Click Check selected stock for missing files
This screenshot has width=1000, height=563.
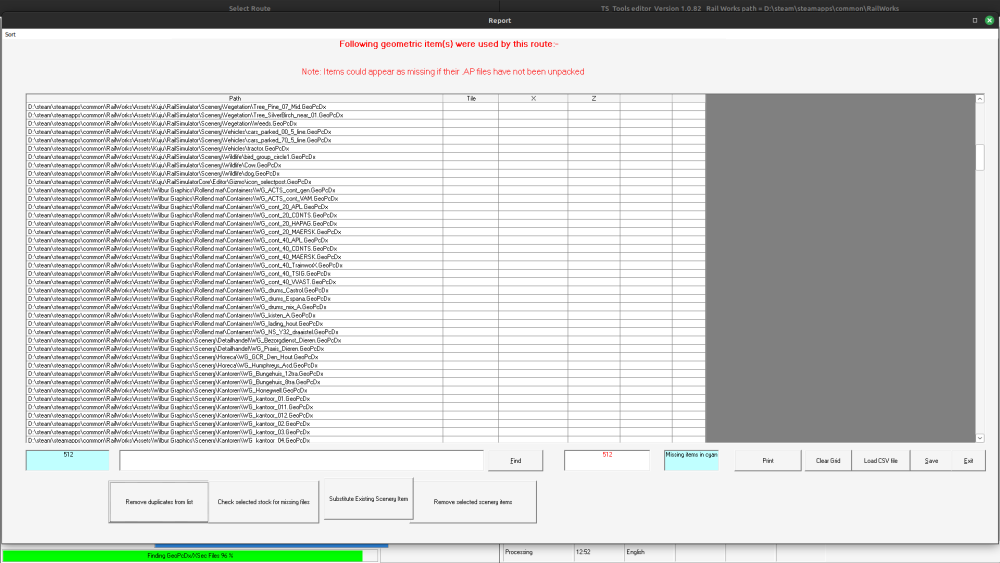tap(264, 501)
